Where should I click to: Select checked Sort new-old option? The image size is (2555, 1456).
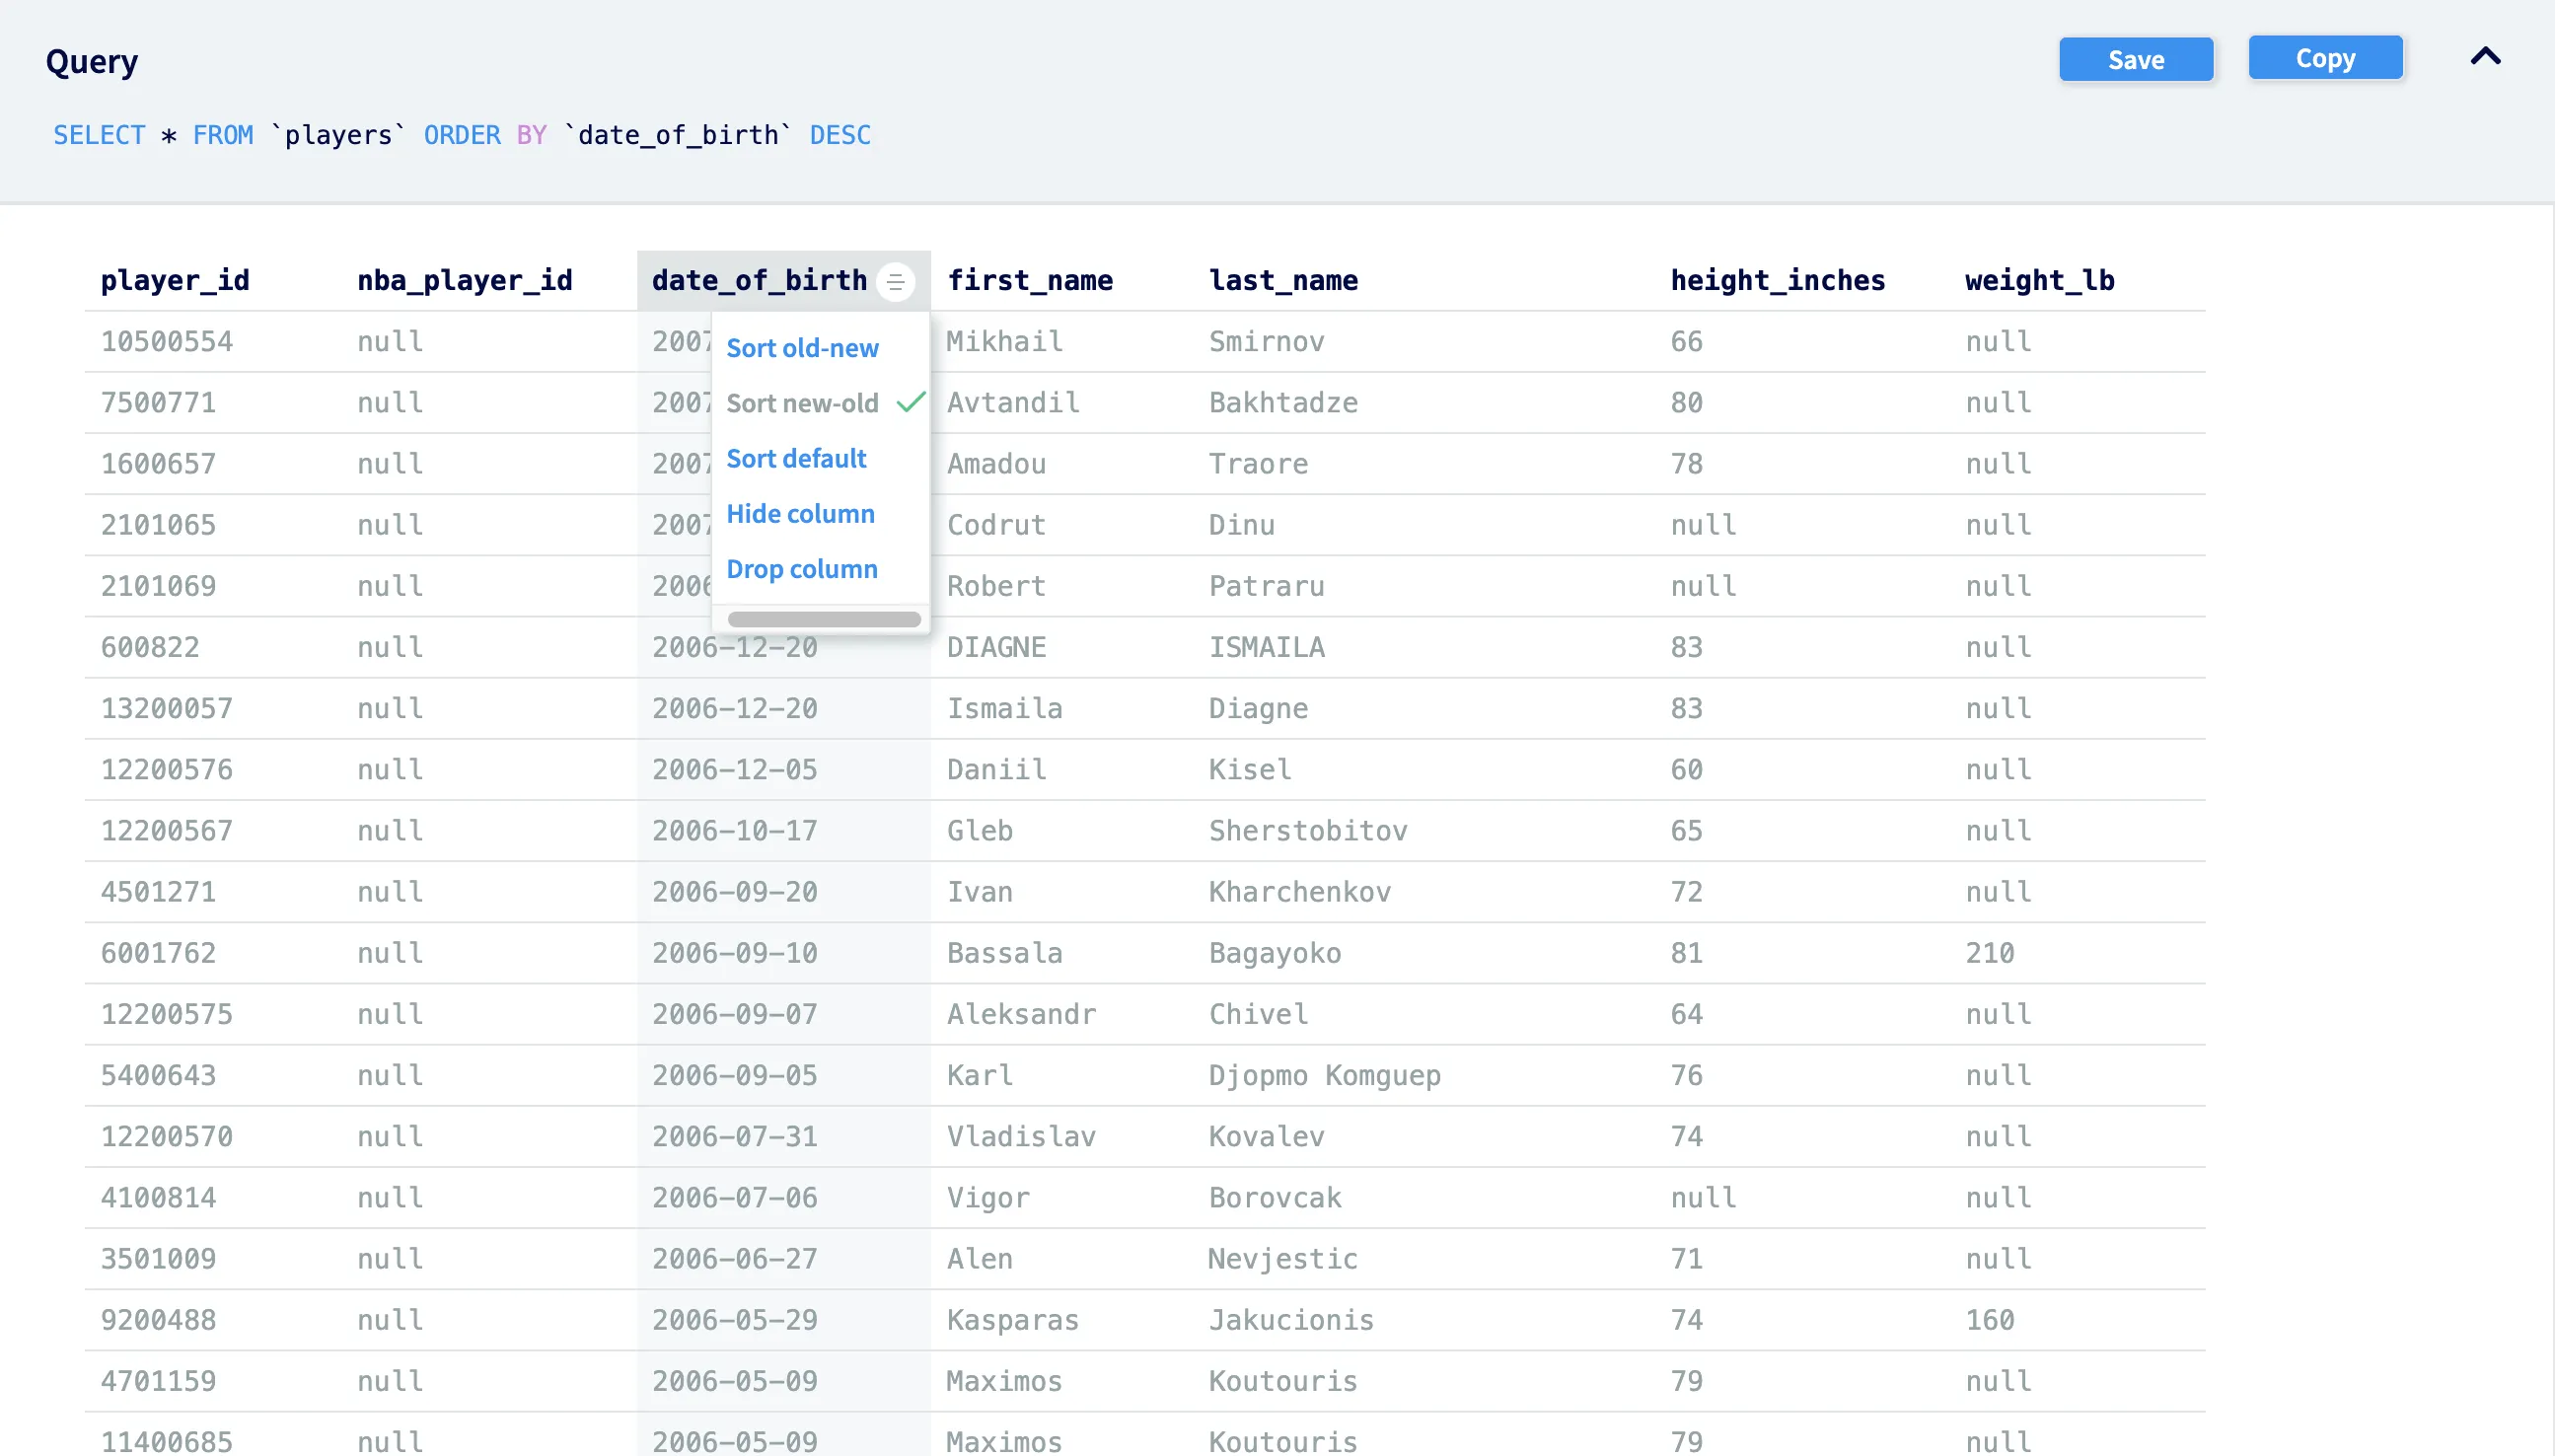click(x=802, y=403)
